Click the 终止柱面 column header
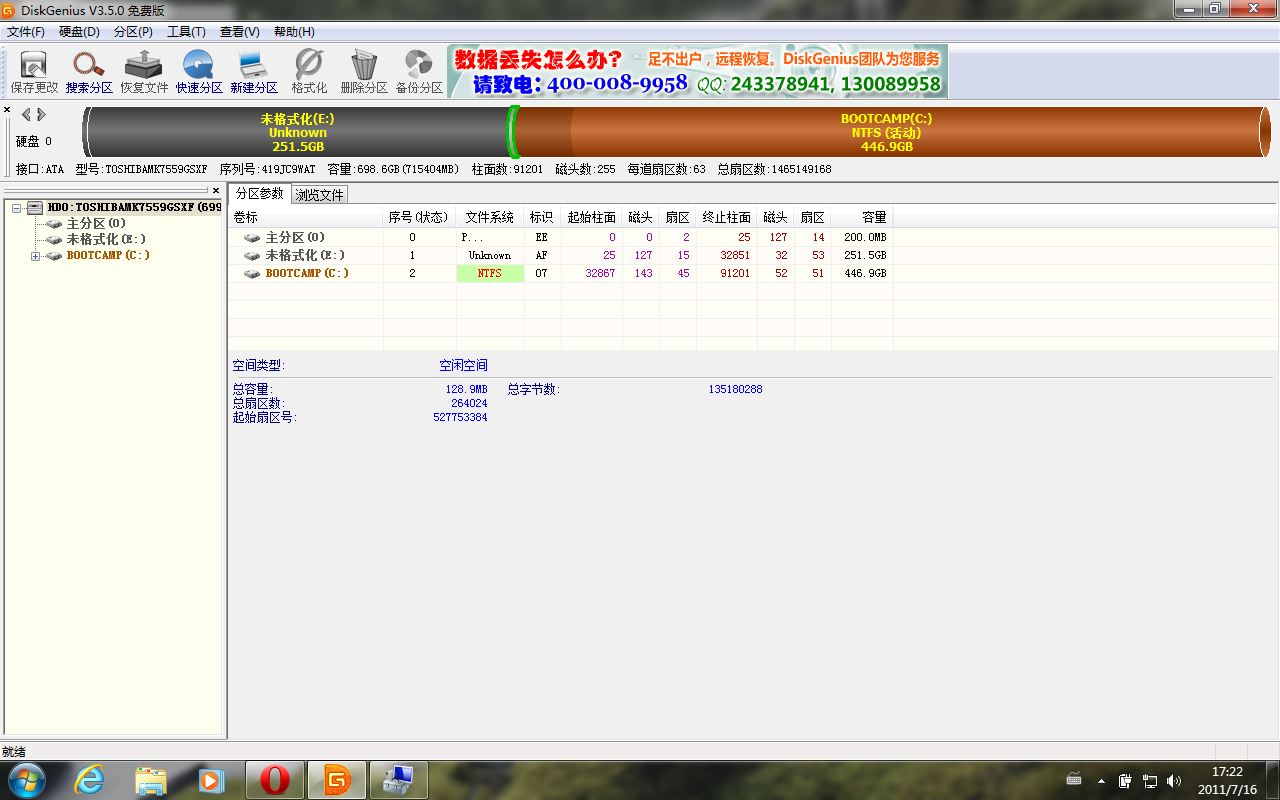The image size is (1280, 800). [x=727, y=217]
